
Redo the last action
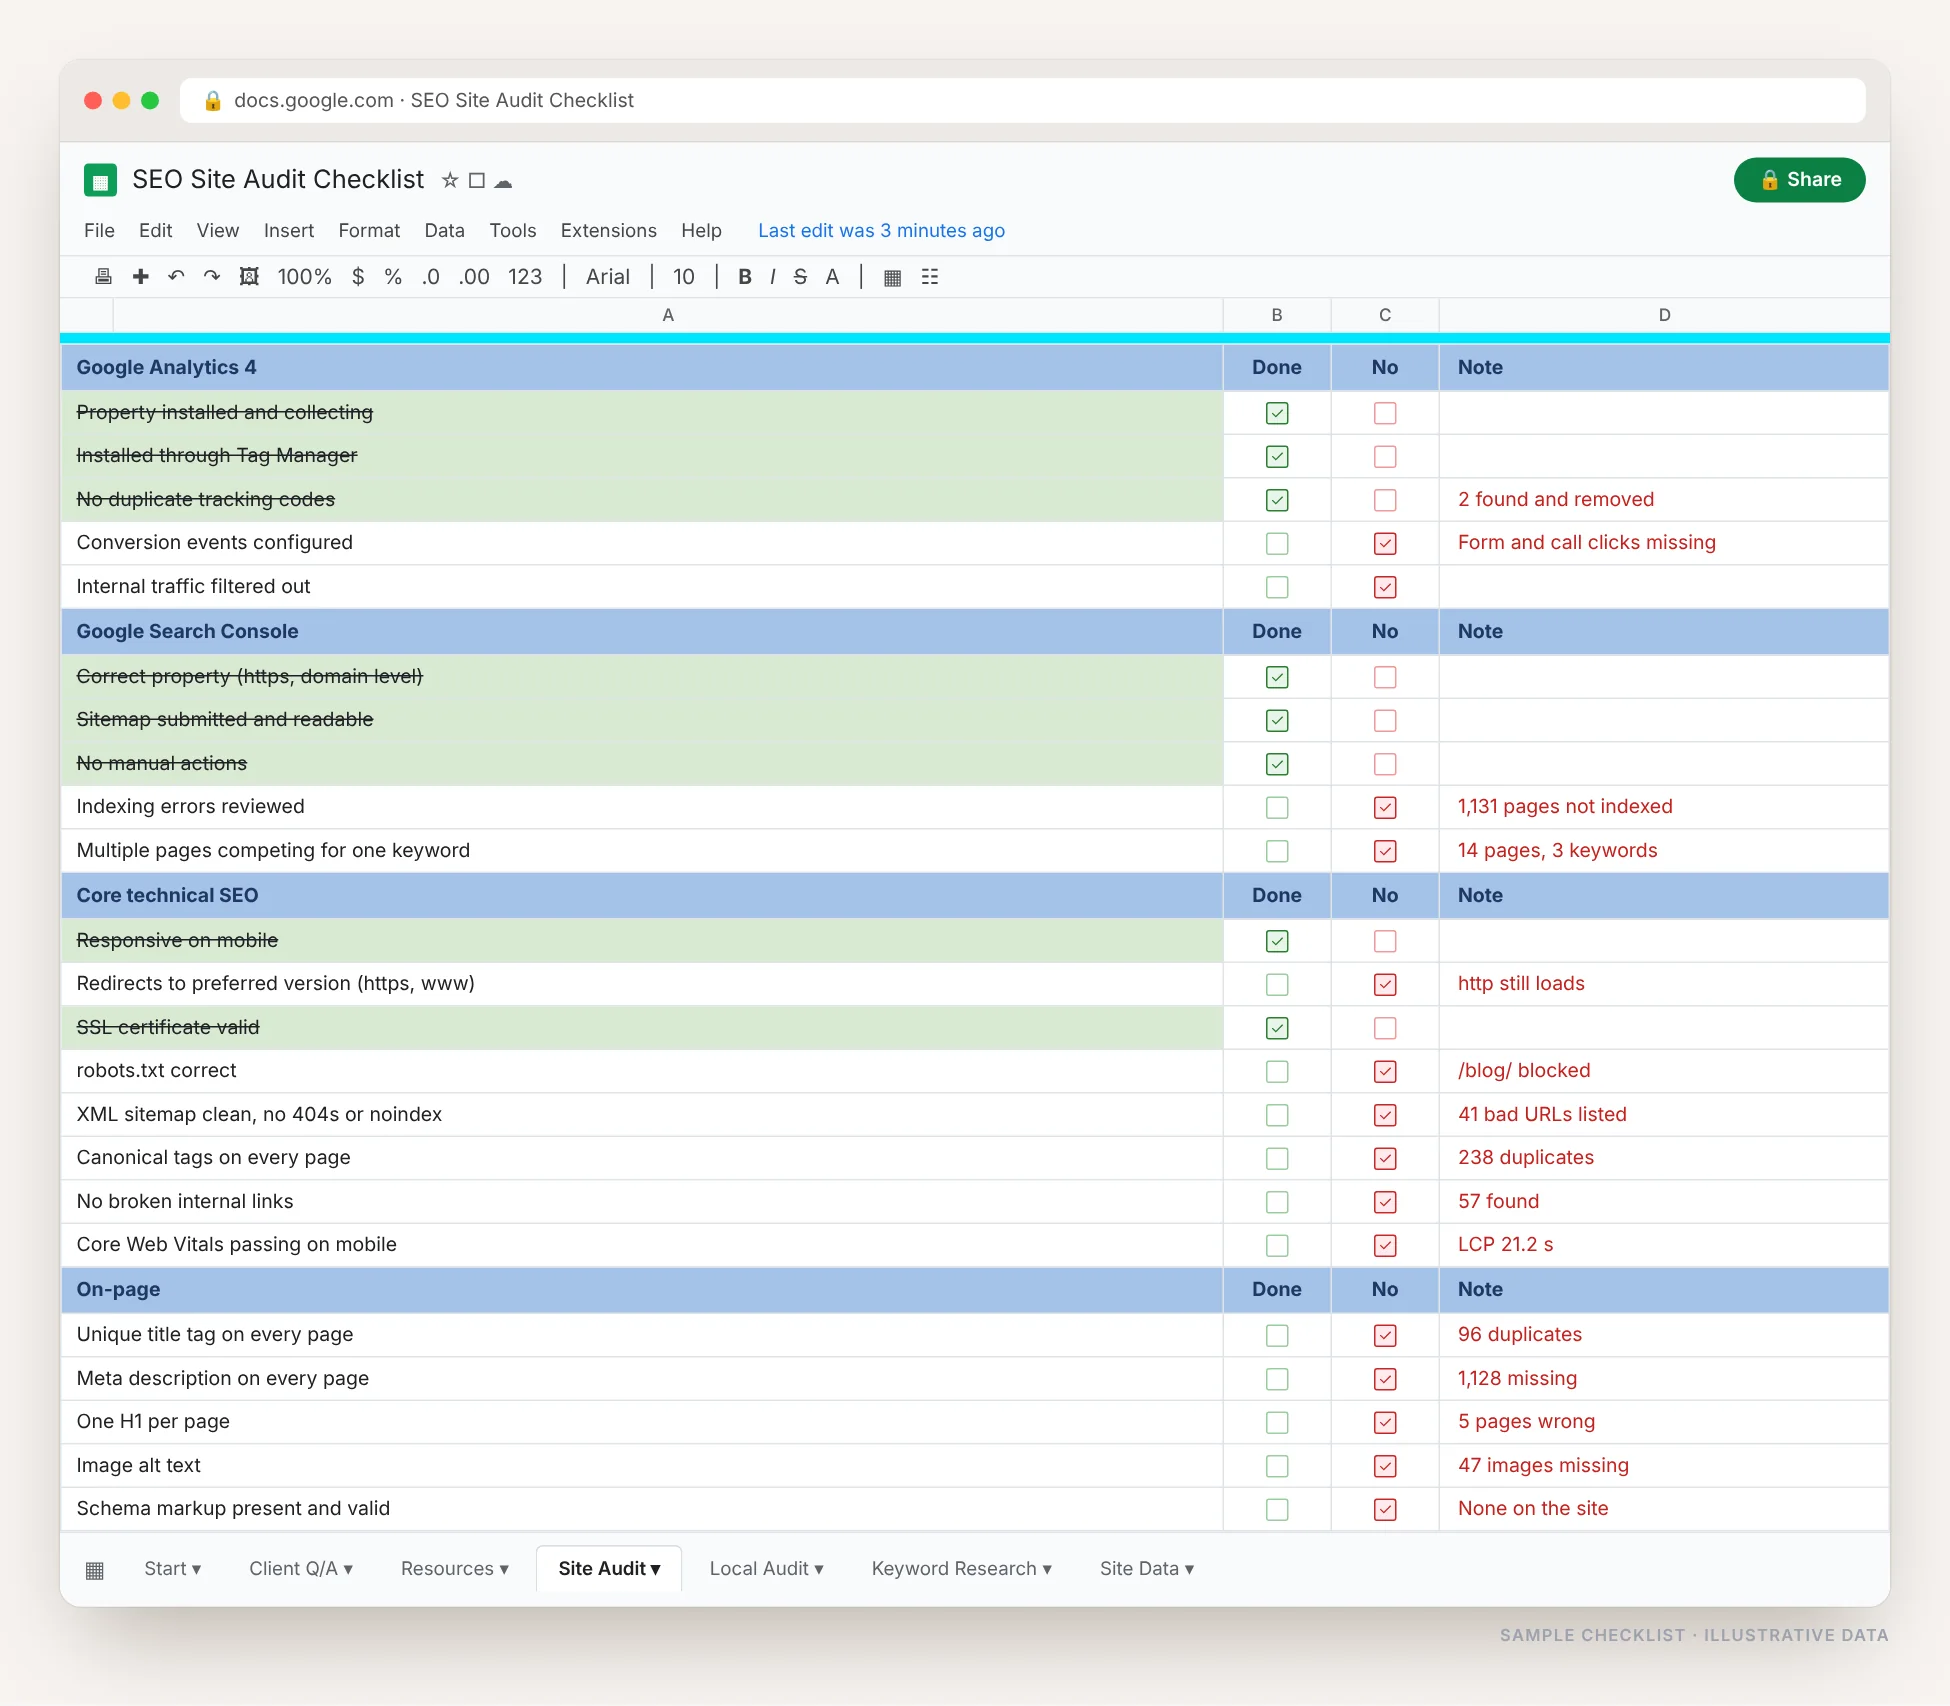212,277
